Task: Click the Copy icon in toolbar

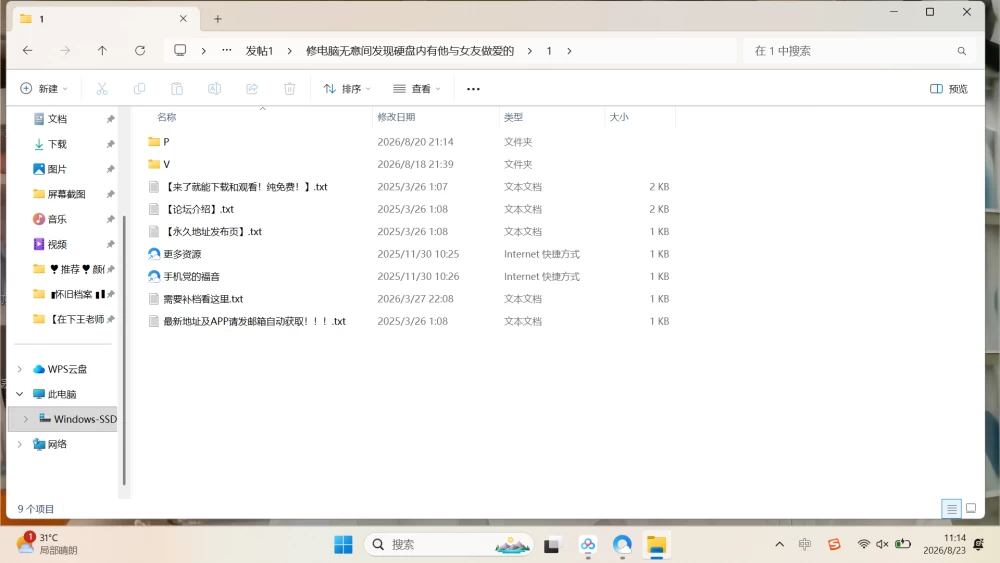Action: click(139, 89)
